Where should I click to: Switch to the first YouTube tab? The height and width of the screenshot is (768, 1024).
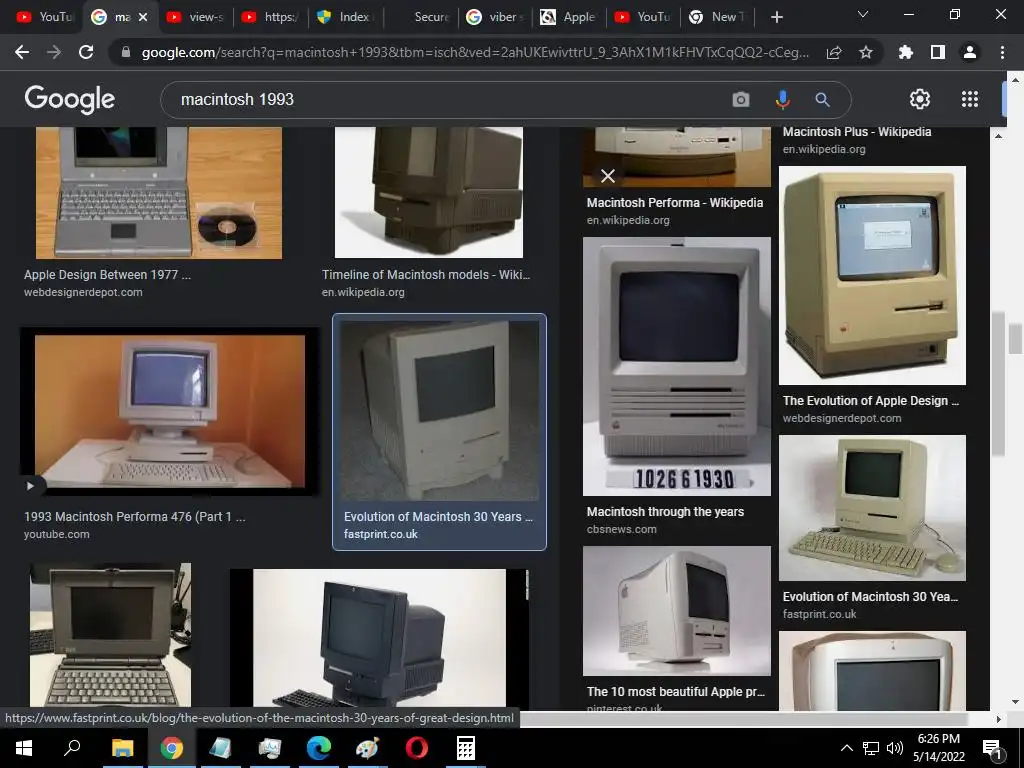[x=44, y=17]
